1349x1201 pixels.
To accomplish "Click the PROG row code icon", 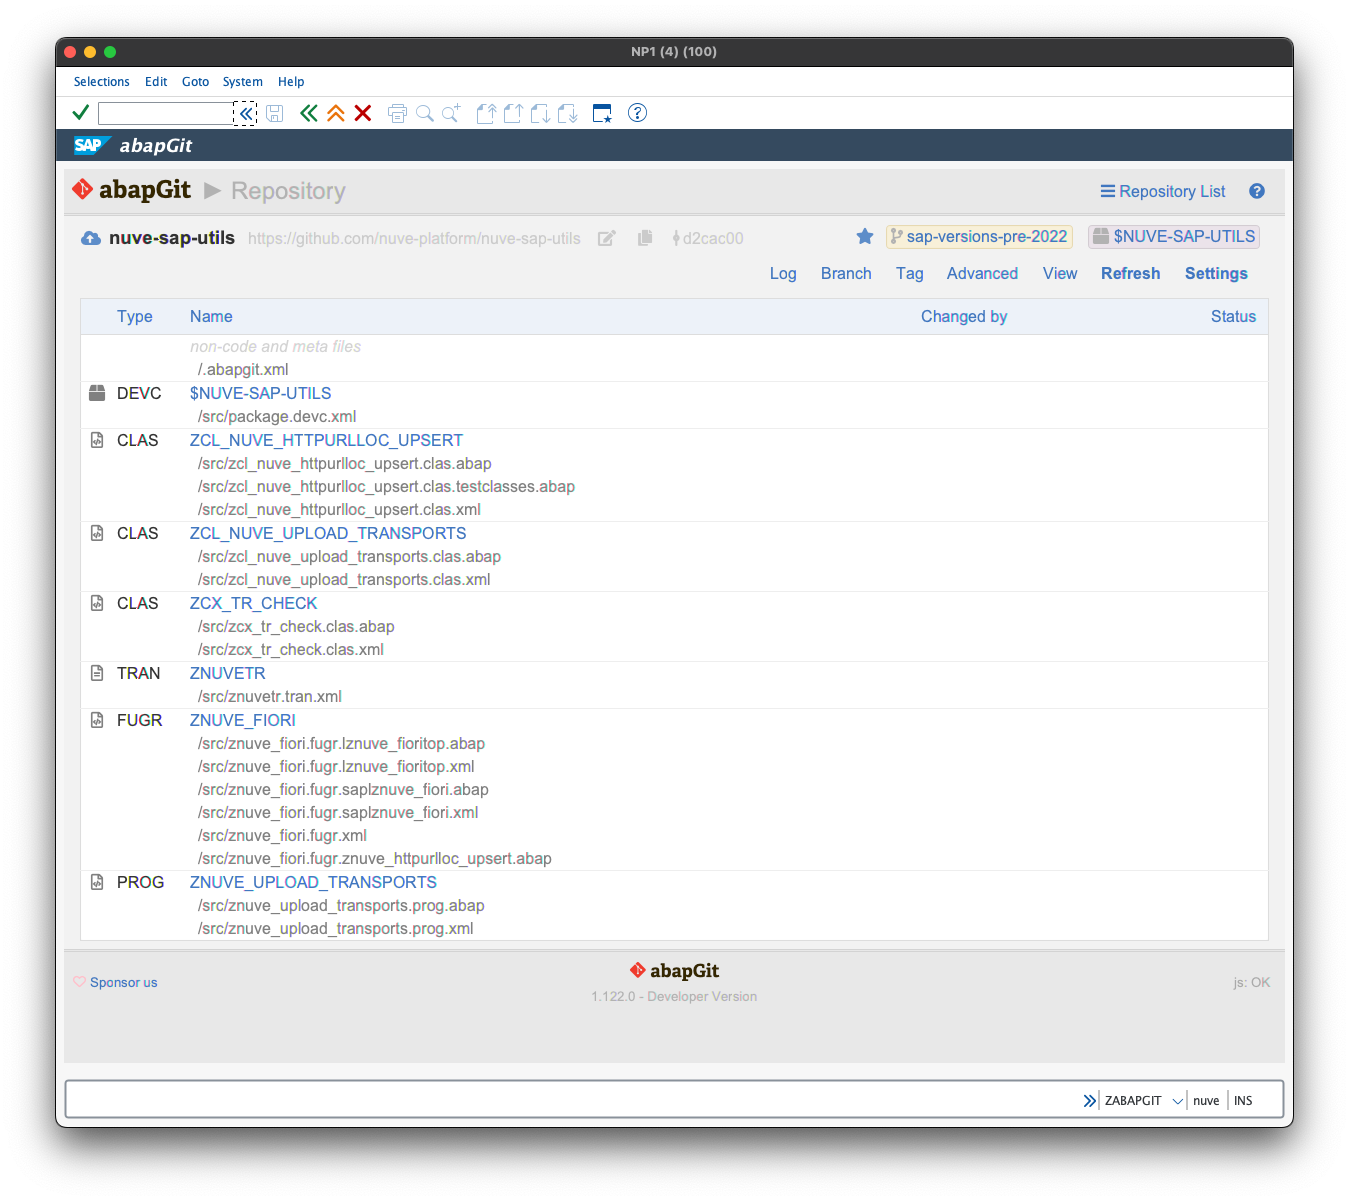I will tap(97, 883).
